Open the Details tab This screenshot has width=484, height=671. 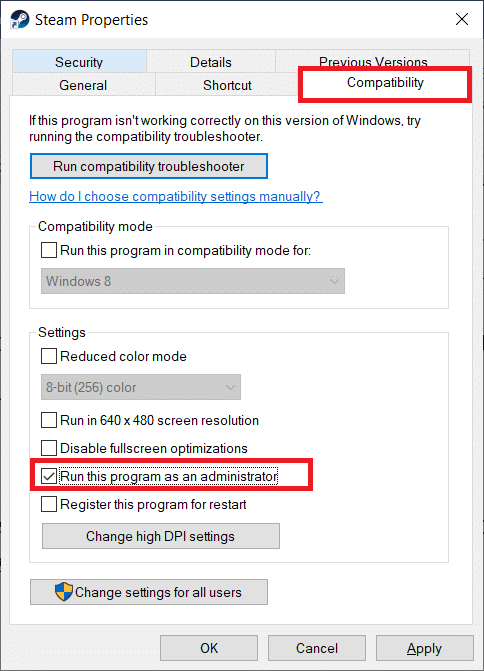[211, 62]
